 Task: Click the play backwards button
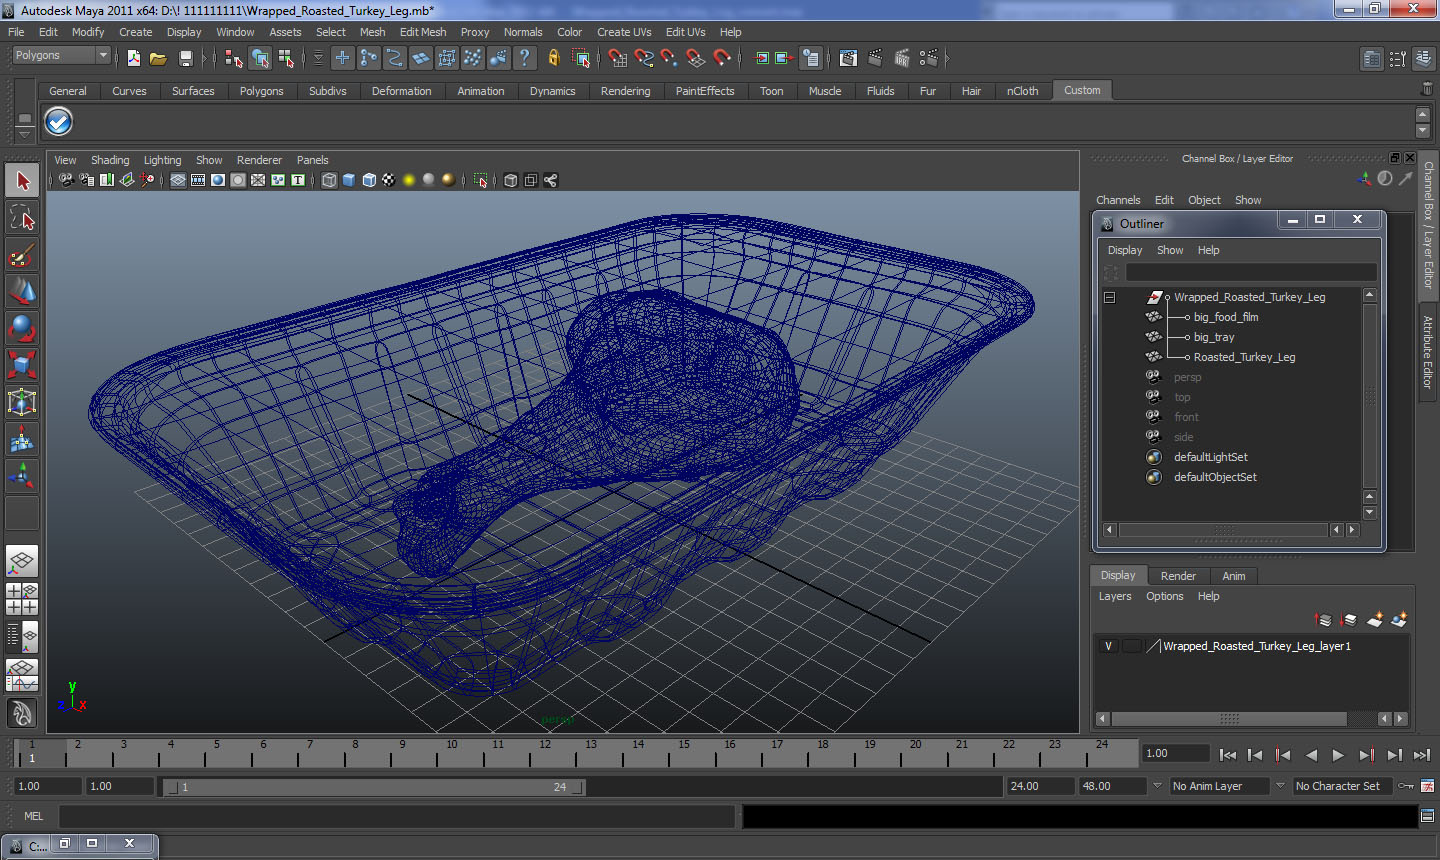point(1311,755)
